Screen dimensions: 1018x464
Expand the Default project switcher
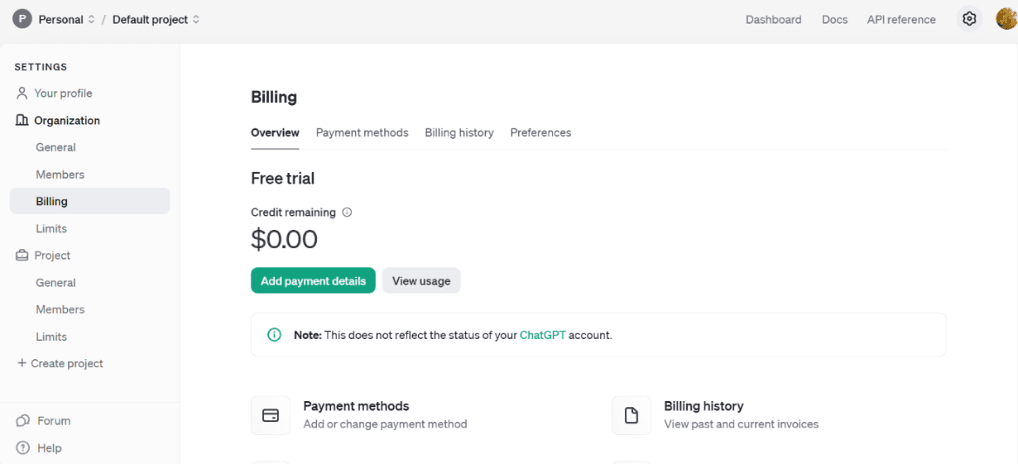[196, 19]
